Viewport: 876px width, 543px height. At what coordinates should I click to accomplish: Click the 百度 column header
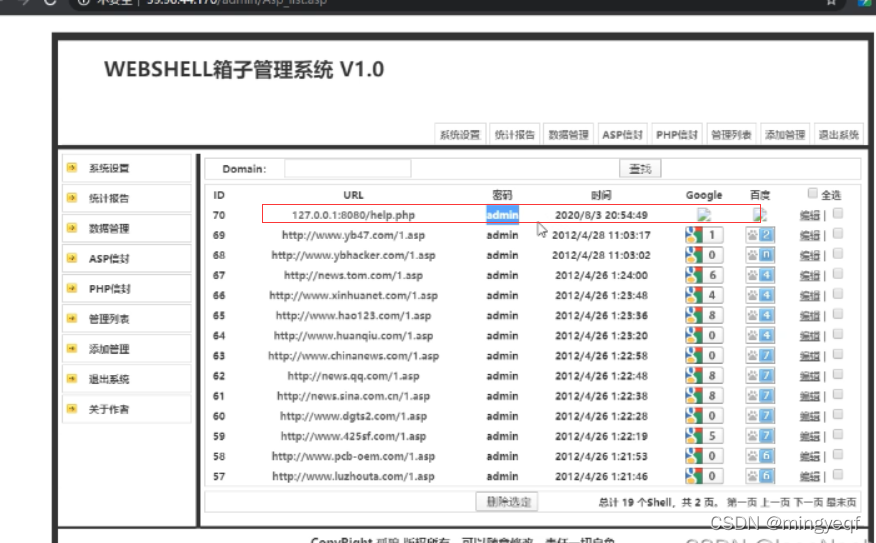pyautogui.click(x=760, y=195)
